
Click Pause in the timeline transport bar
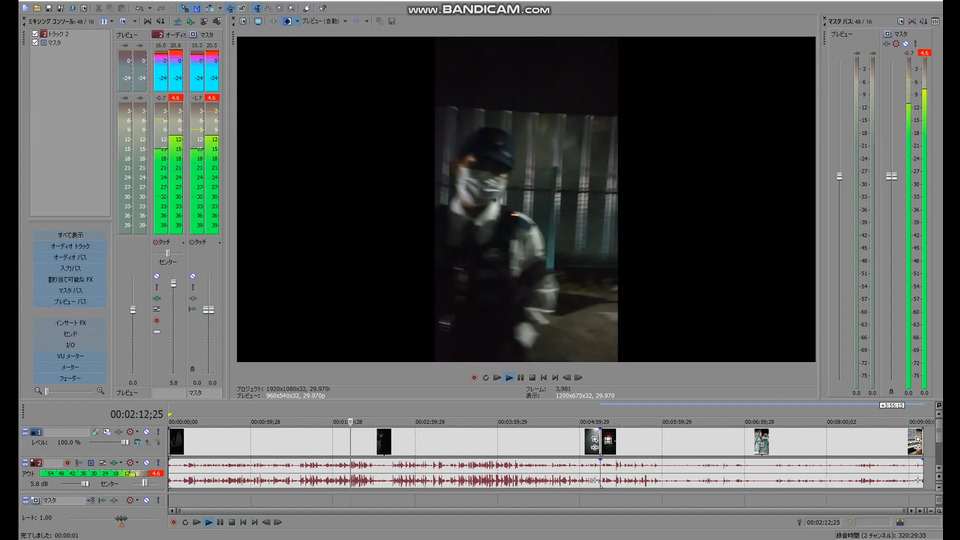pos(220,522)
